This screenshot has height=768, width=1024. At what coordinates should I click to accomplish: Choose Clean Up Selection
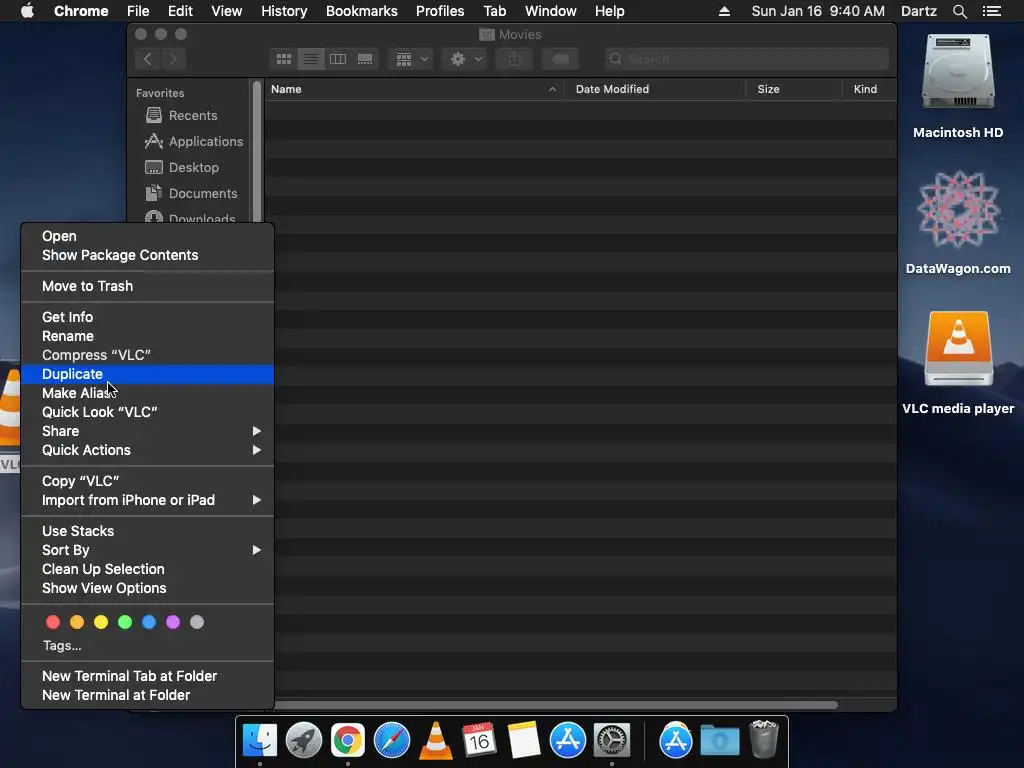point(148,569)
